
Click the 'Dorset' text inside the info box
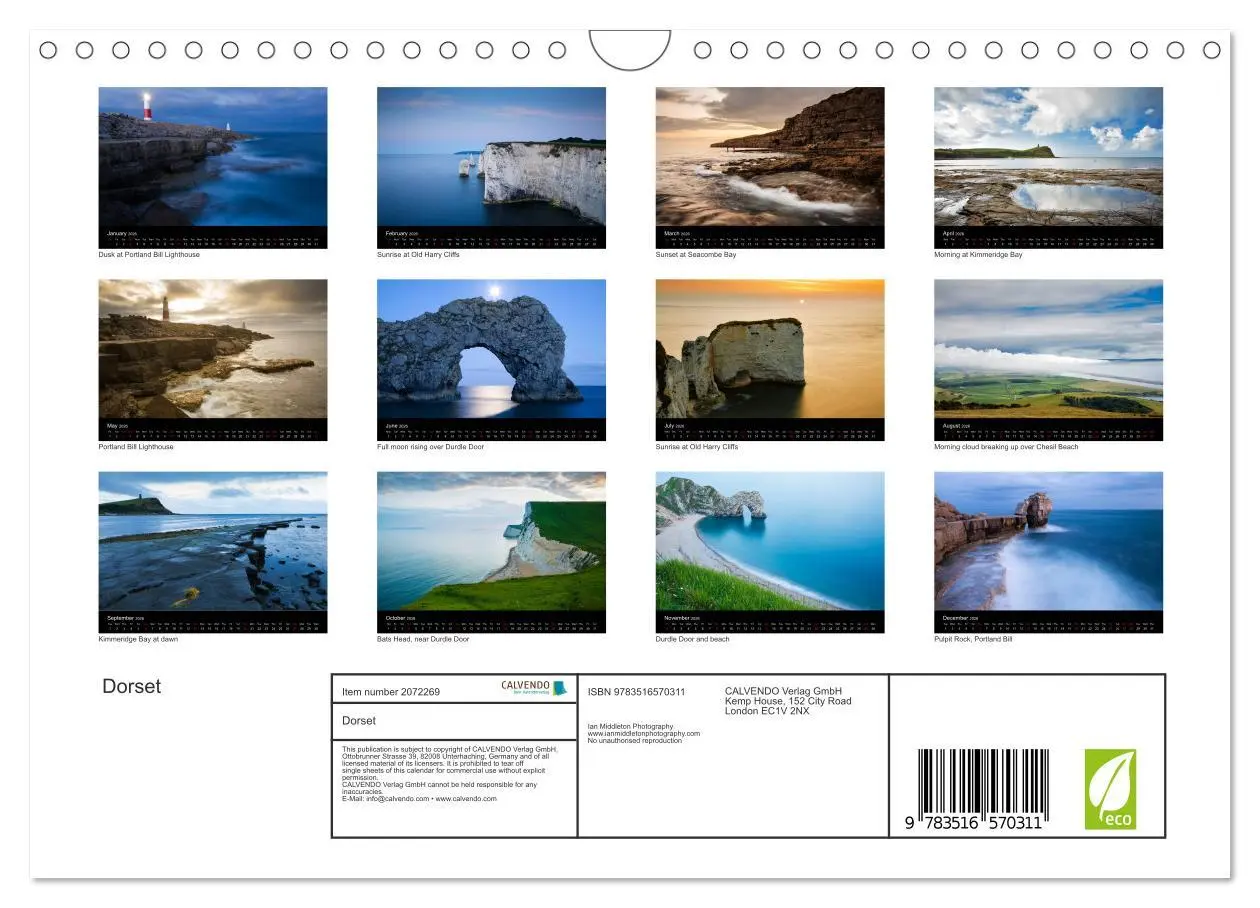[x=359, y=721]
